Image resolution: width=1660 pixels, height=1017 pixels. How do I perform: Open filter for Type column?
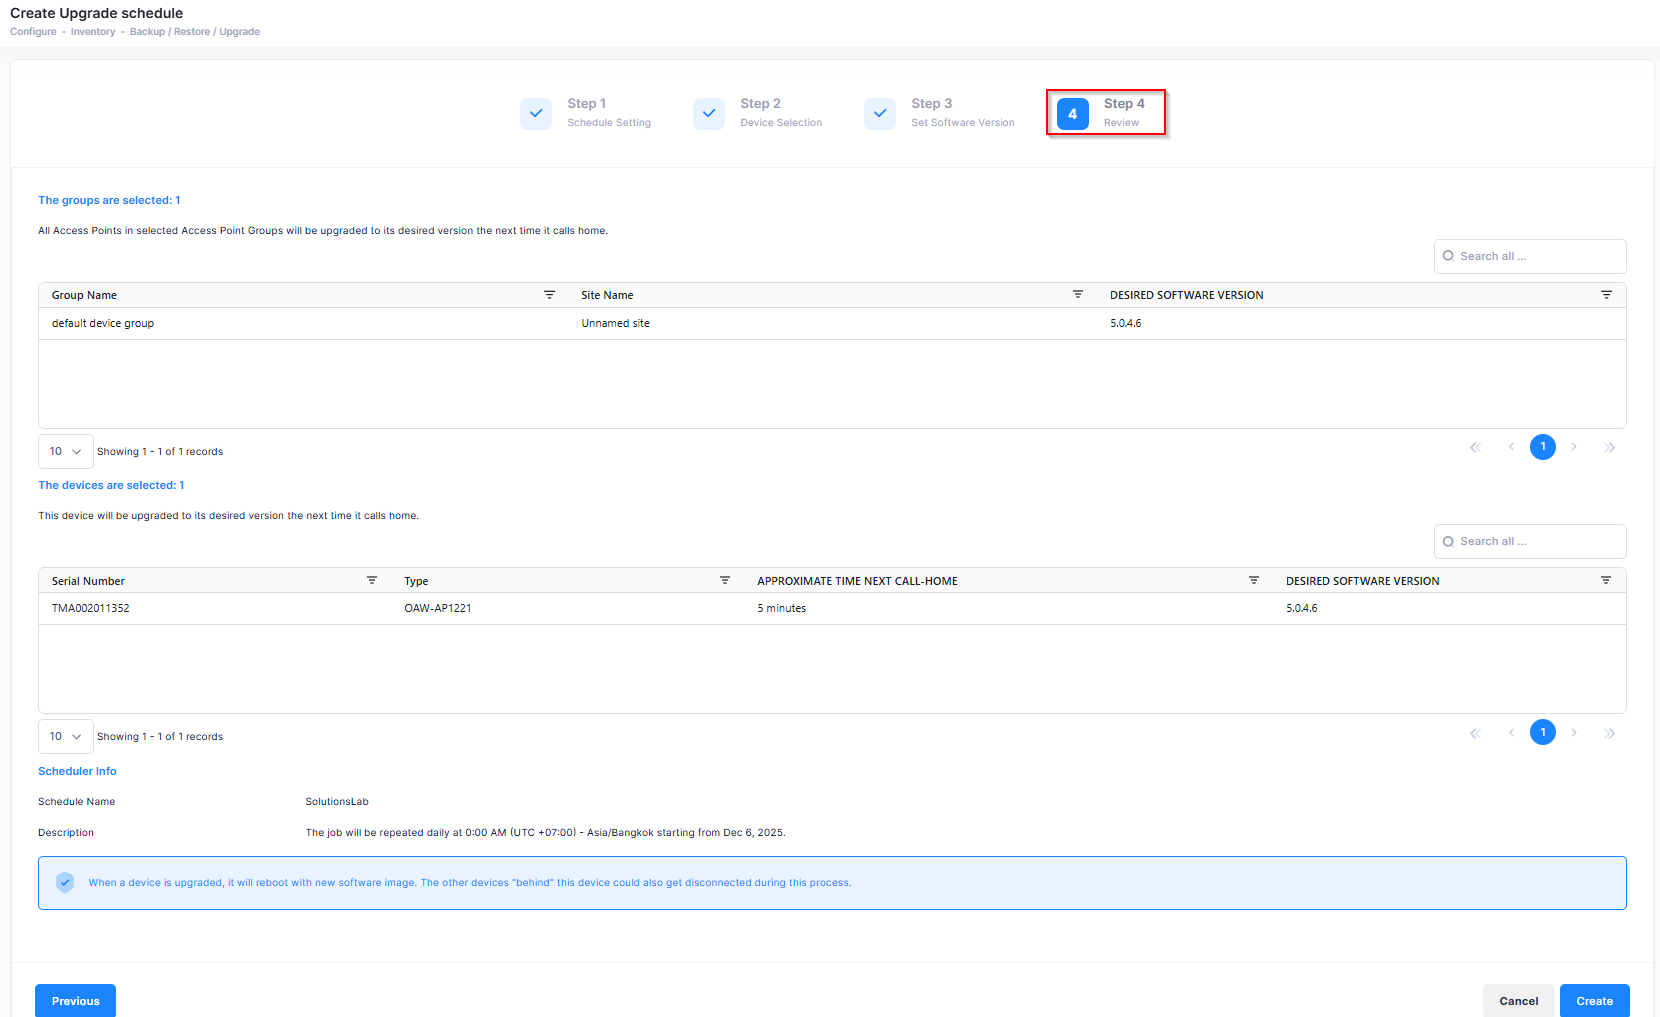(725, 581)
